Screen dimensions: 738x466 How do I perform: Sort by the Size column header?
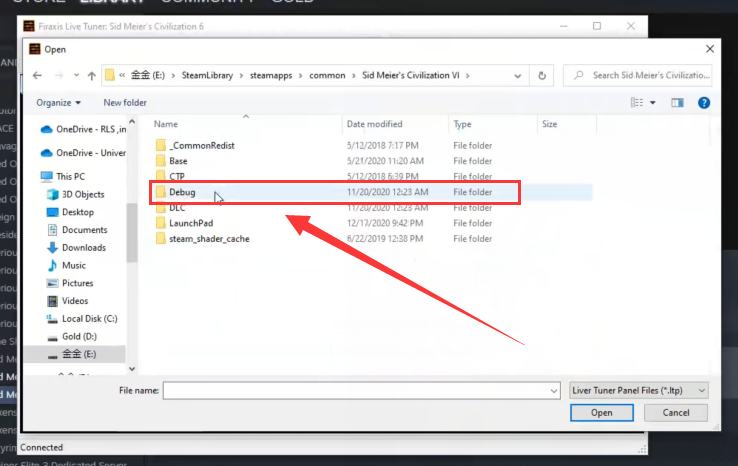(x=549, y=124)
